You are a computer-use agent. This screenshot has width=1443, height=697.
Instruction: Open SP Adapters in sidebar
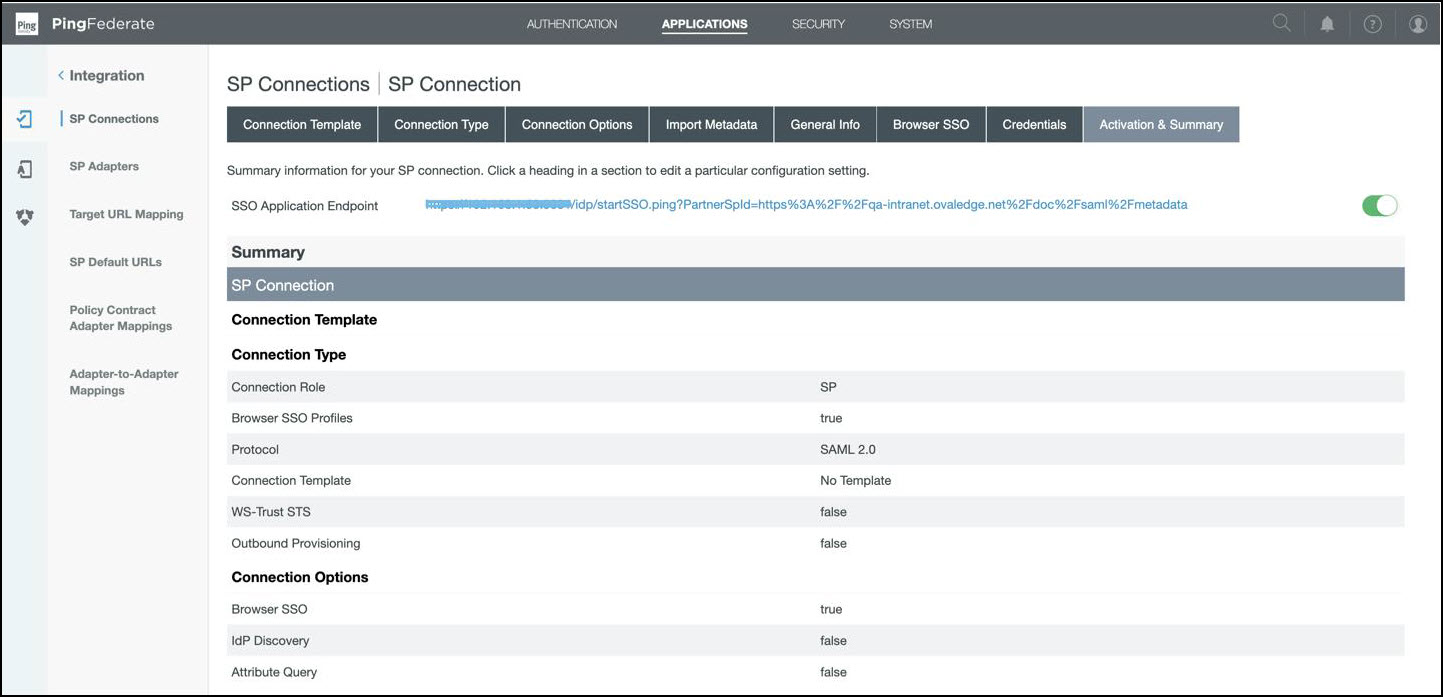coord(104,167)
